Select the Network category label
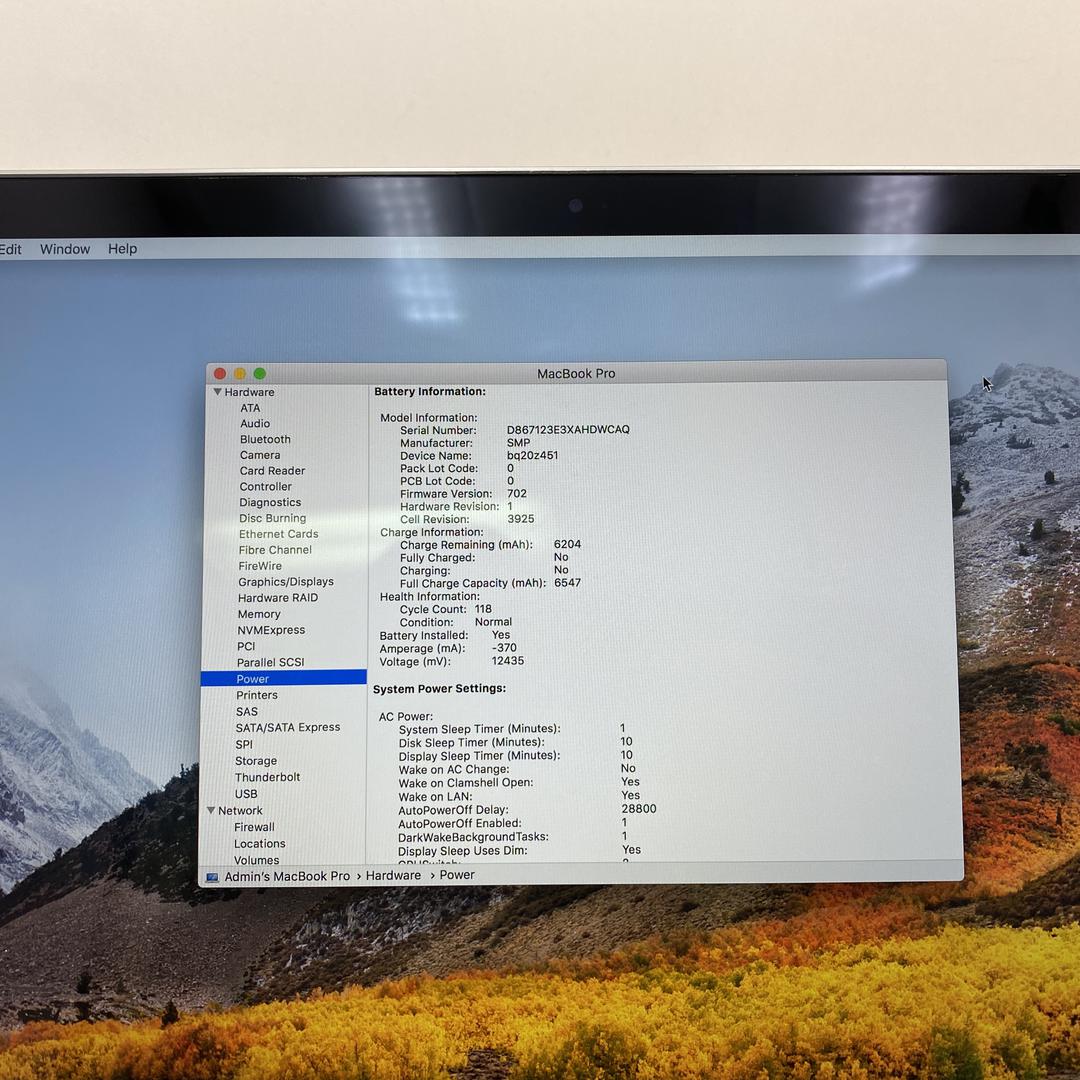1080x1080 pixels. pyautogui.click(x=240, y=811)
